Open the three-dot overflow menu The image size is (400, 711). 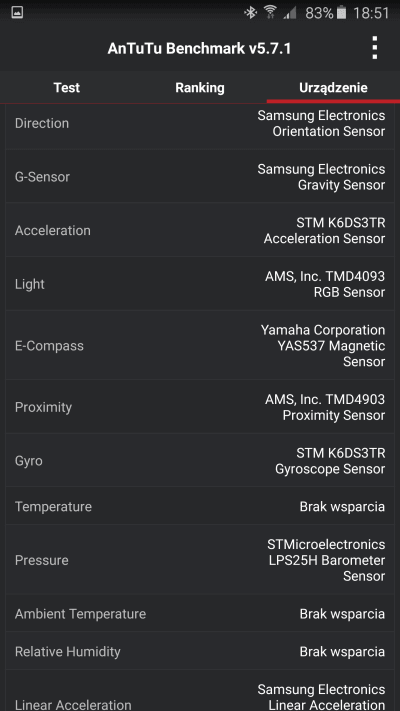374,48
